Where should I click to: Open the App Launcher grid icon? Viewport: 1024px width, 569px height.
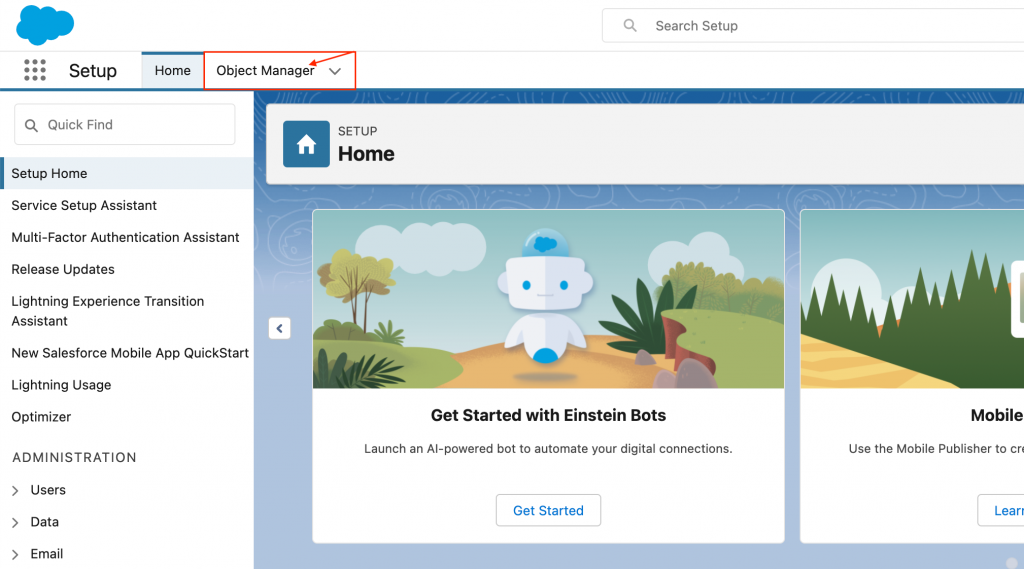coord(35,70)
